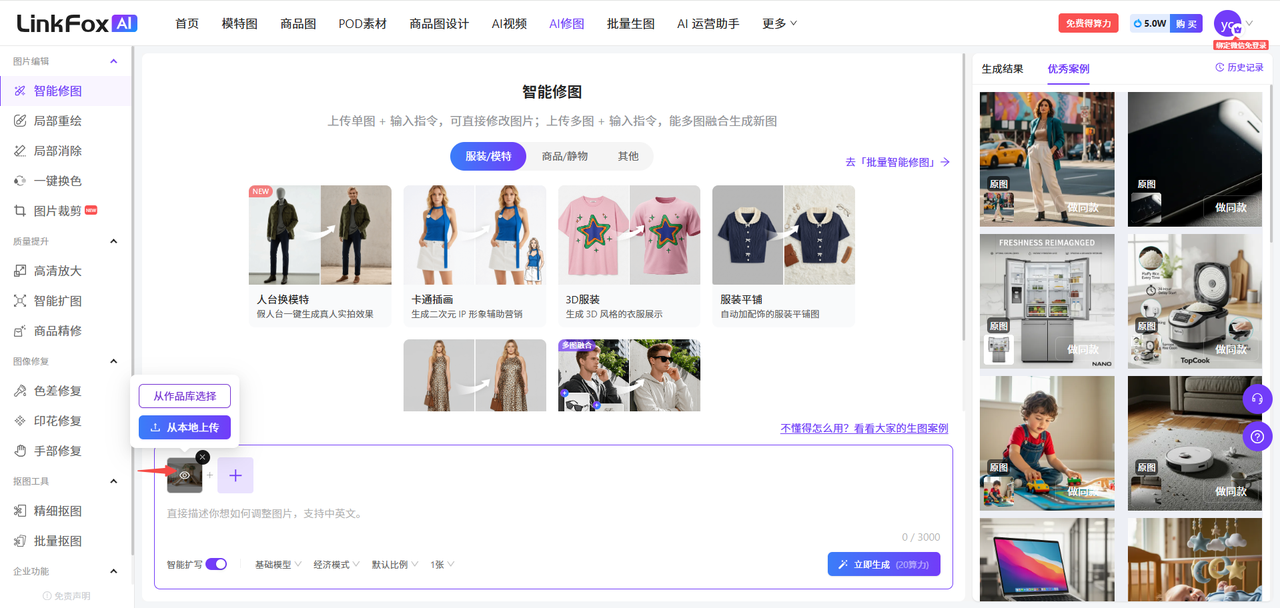Open the 一键换色 tool icon
Viewport: 1280px width, 608px height.
point(20,181)
